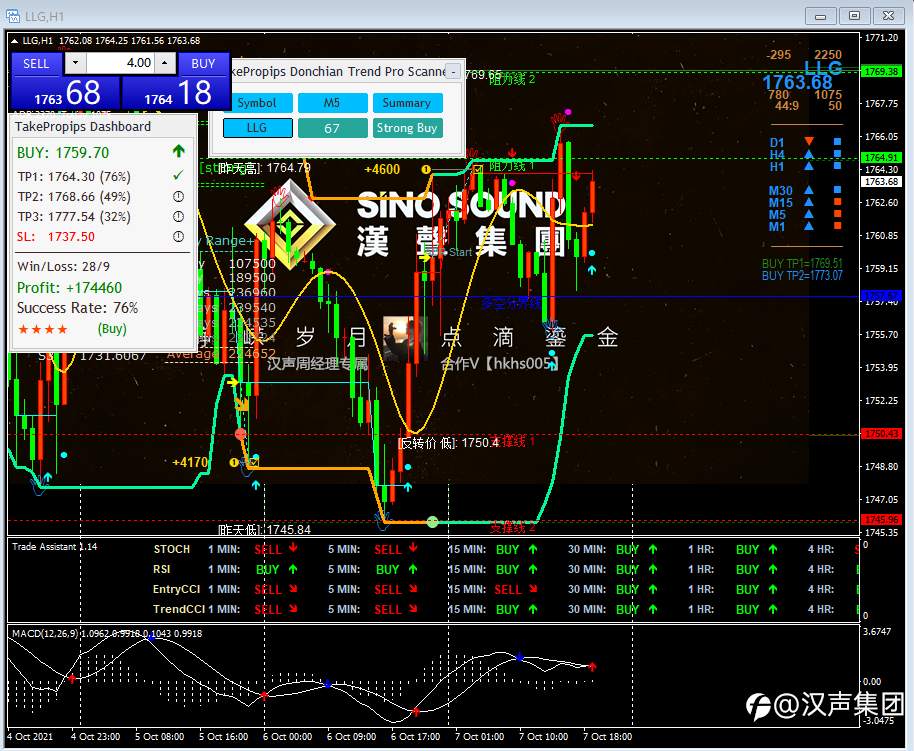This screenshot has height=751, width=914.
Task: Click the TakePropips Dashboard title
Action: click(83, 127)
